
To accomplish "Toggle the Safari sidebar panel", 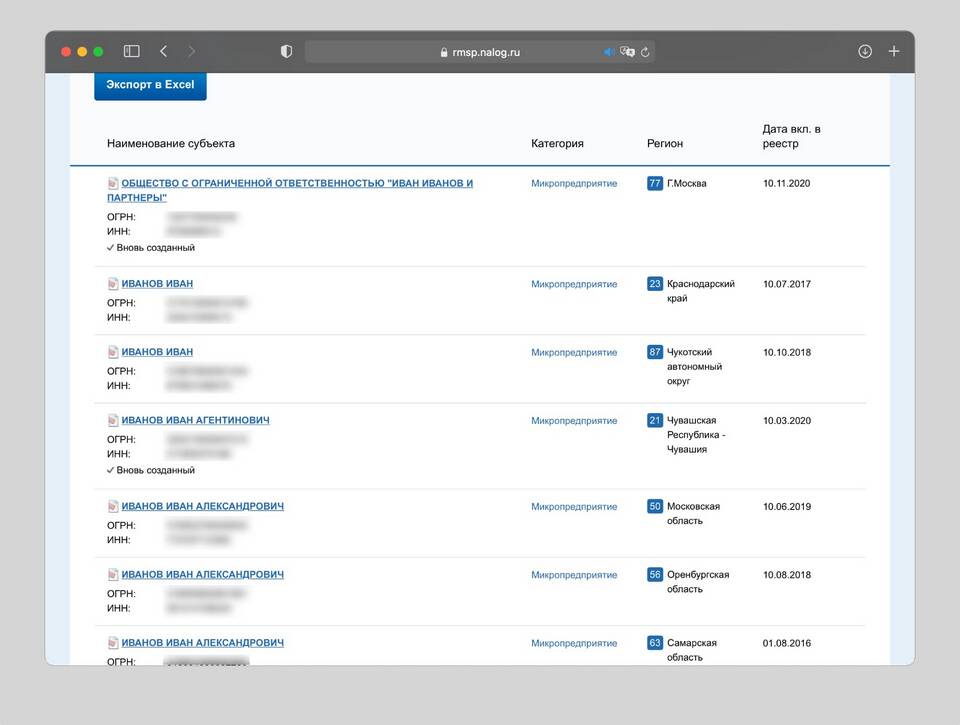I will pos(131,51).
